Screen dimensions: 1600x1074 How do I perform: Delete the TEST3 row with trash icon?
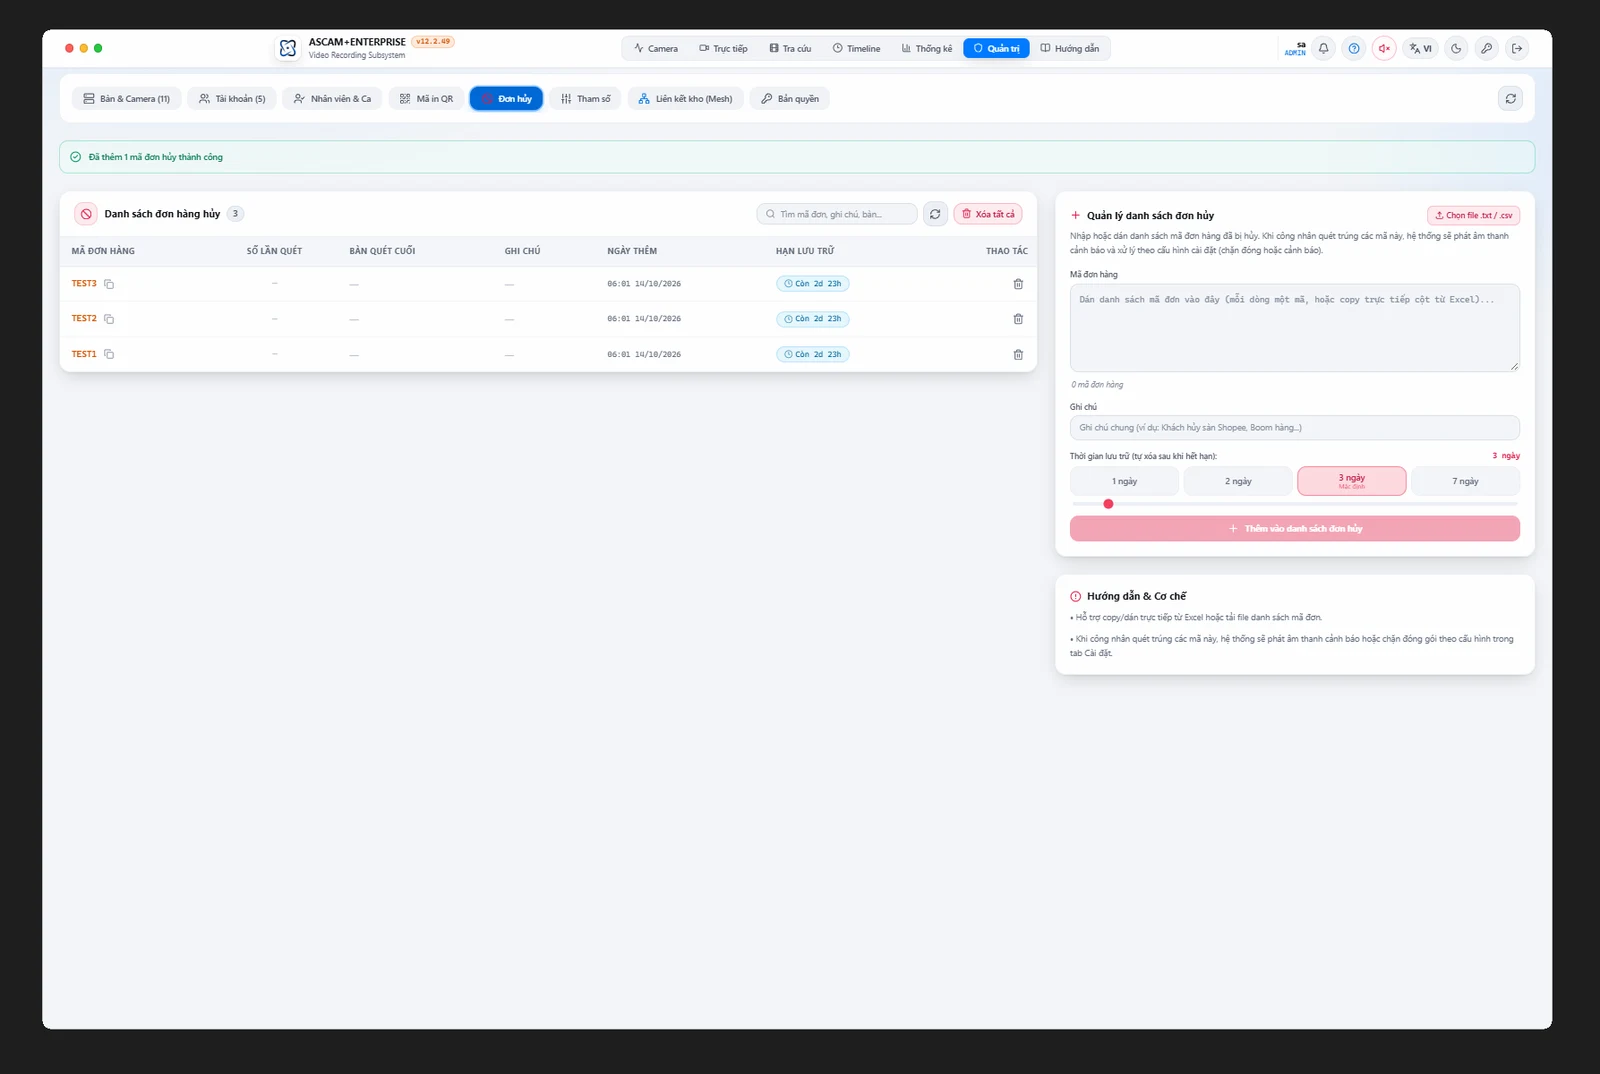click(x=1018, y=284)
